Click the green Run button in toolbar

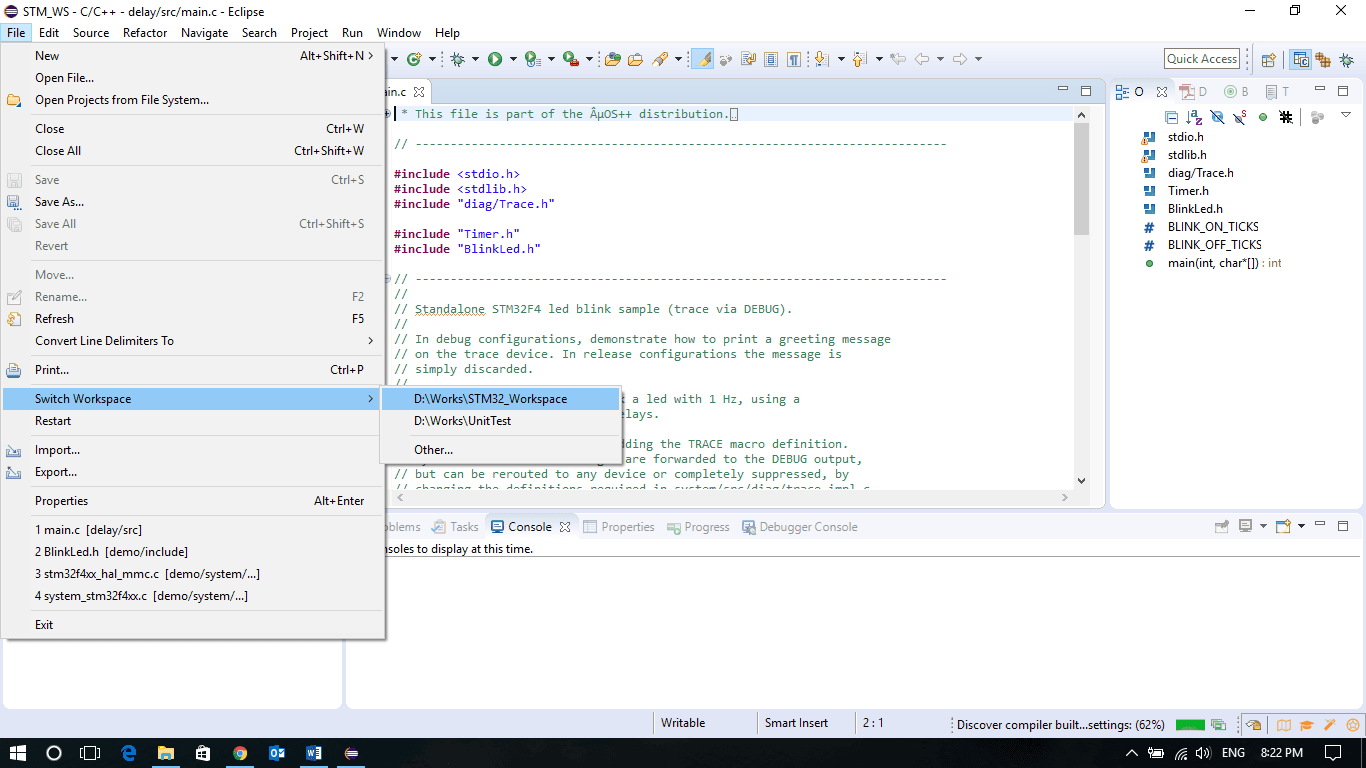[x=495, y=59]
